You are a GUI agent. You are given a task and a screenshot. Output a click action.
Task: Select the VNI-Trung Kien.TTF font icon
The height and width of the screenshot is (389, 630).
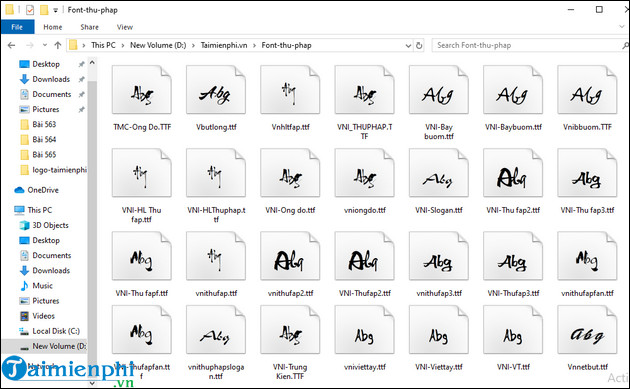(290, 330)
